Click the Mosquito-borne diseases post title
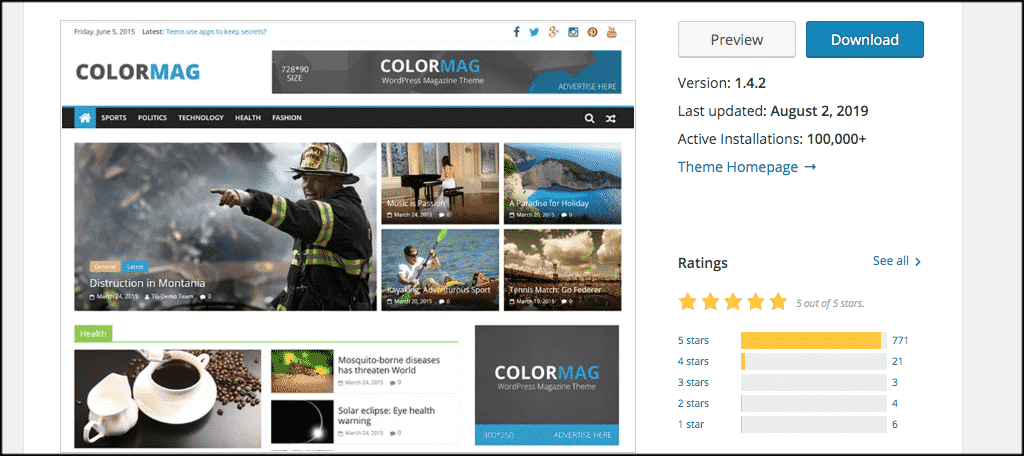 [389, 365]
